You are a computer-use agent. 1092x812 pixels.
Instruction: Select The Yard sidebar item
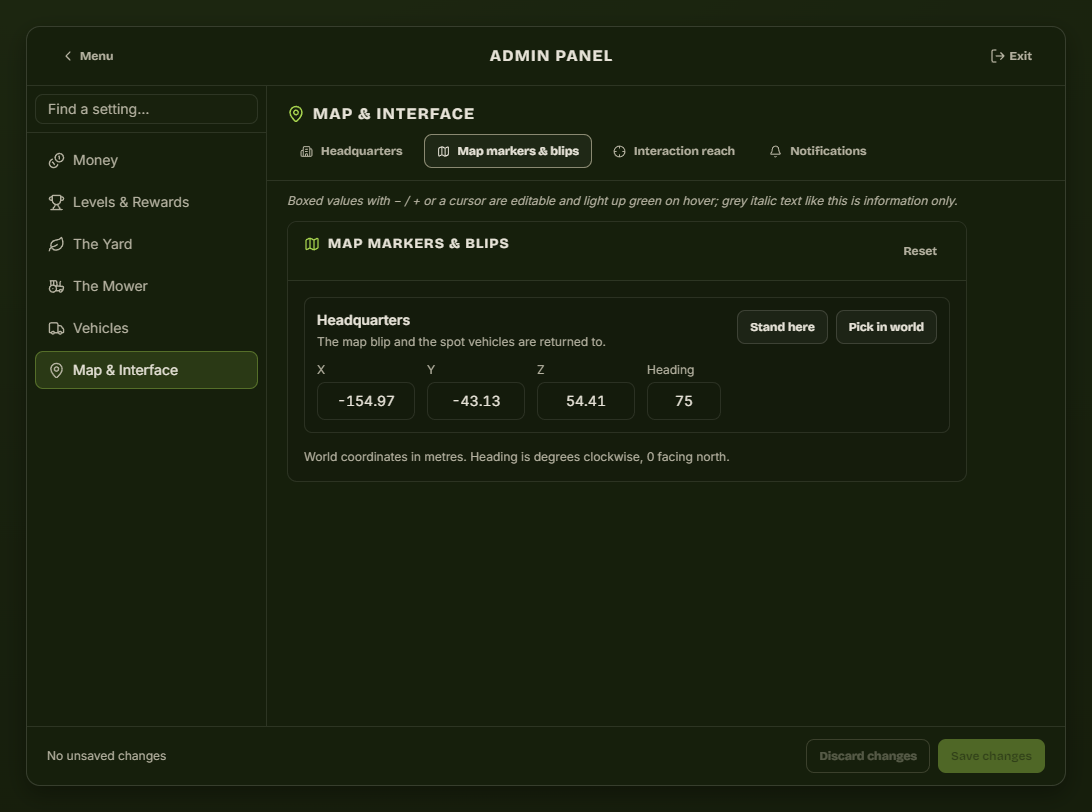146,244
